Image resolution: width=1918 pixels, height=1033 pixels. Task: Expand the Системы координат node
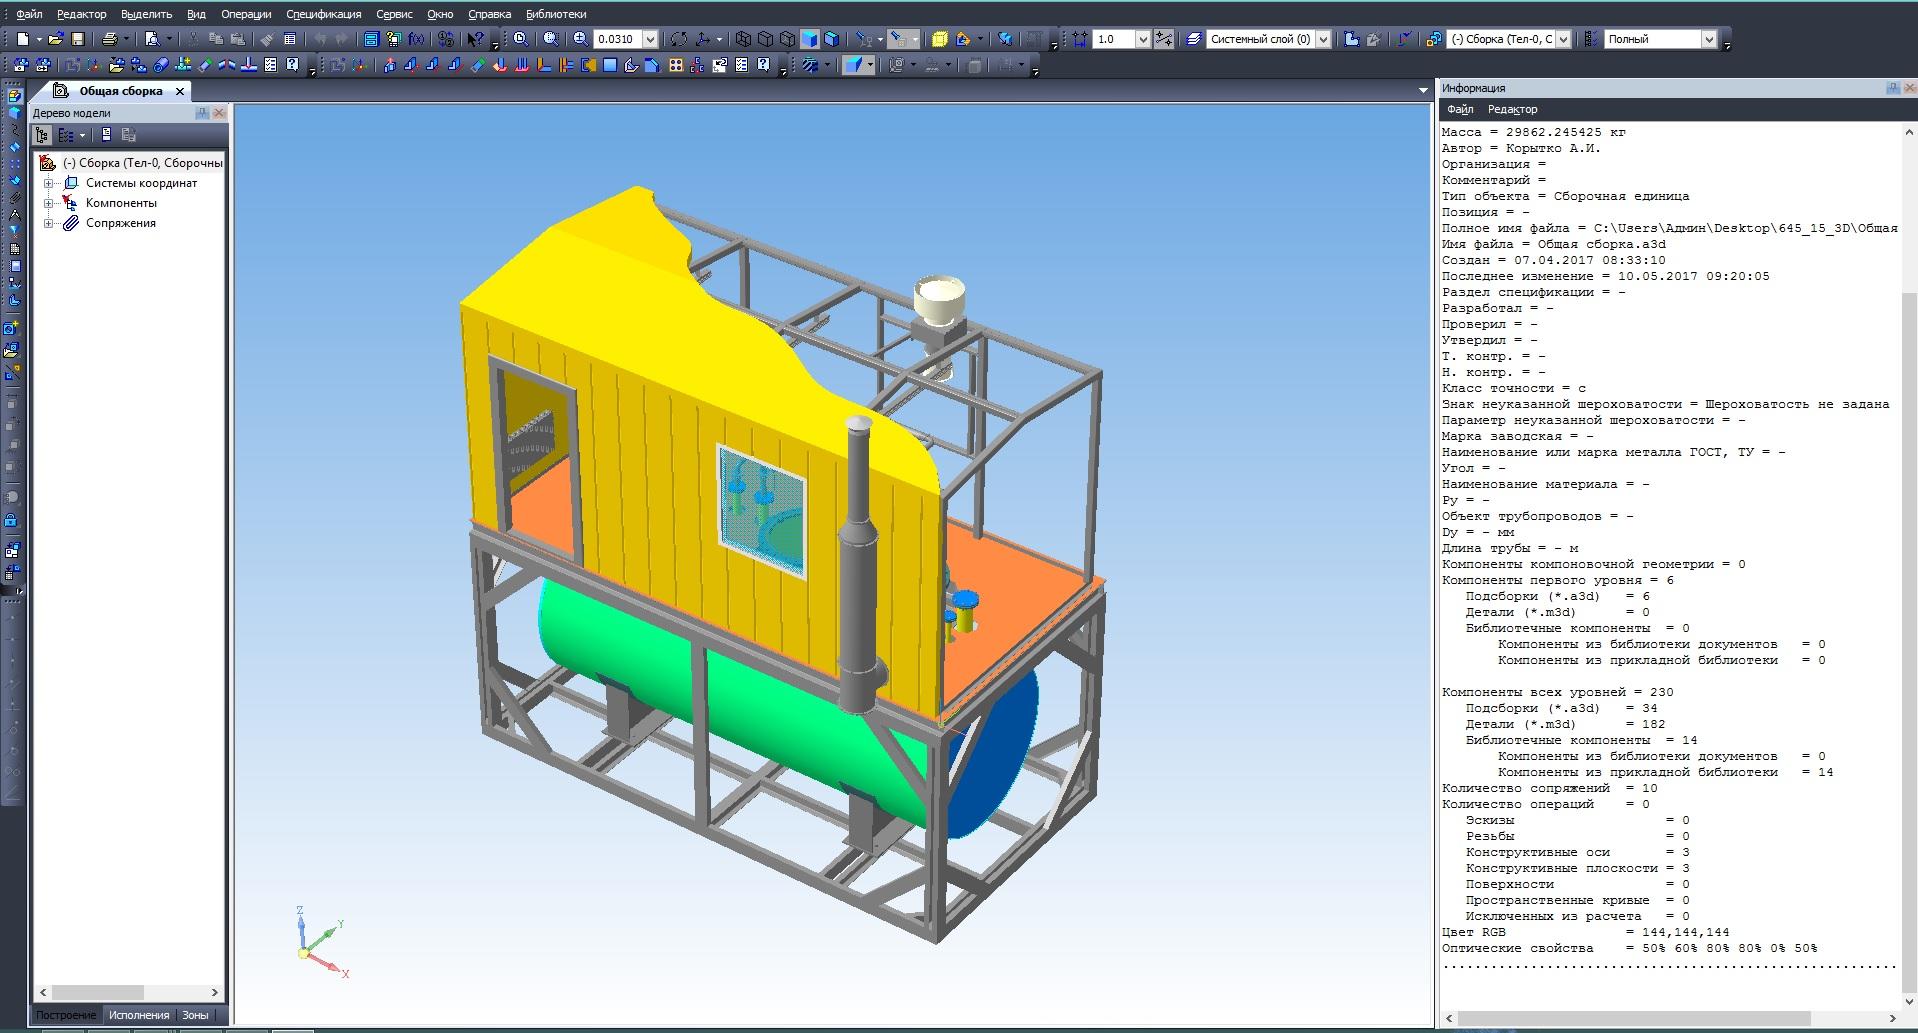coord(48,183)
